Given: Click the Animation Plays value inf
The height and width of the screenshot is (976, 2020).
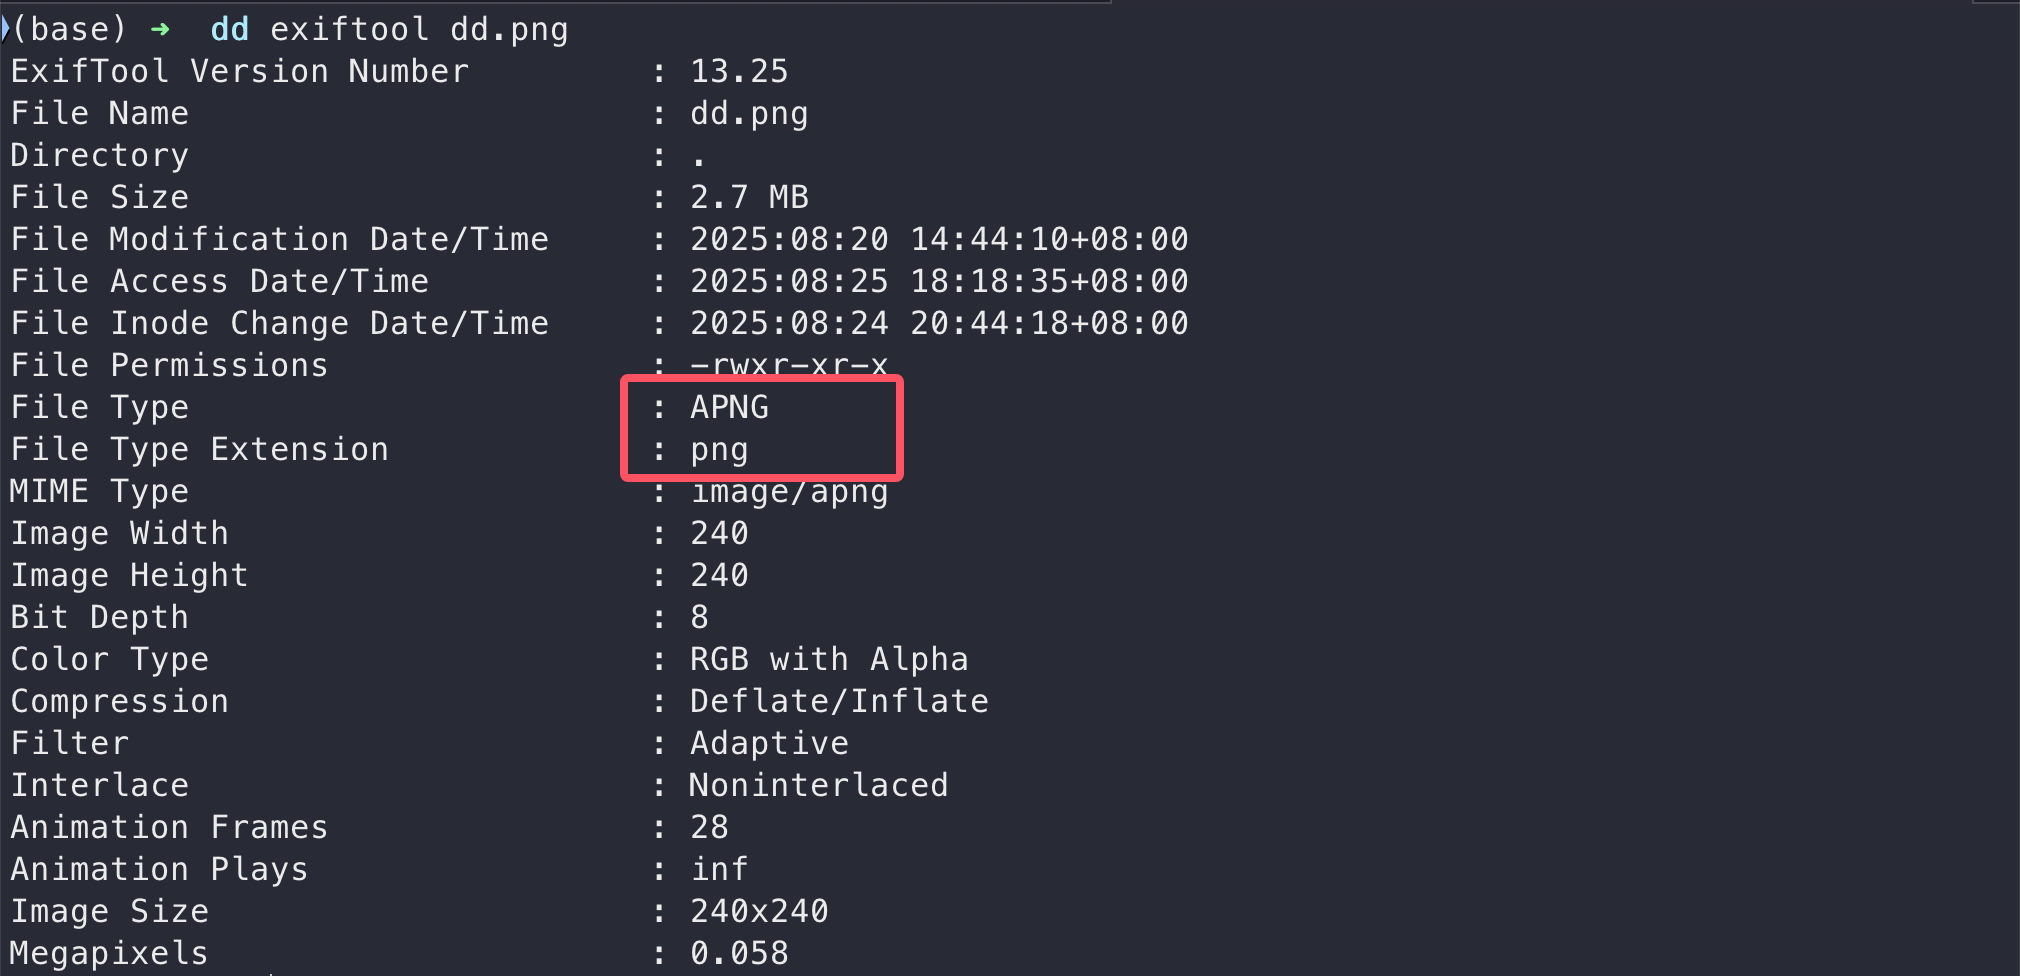Looking at the screenshot, I should click(x=719, y=869).
